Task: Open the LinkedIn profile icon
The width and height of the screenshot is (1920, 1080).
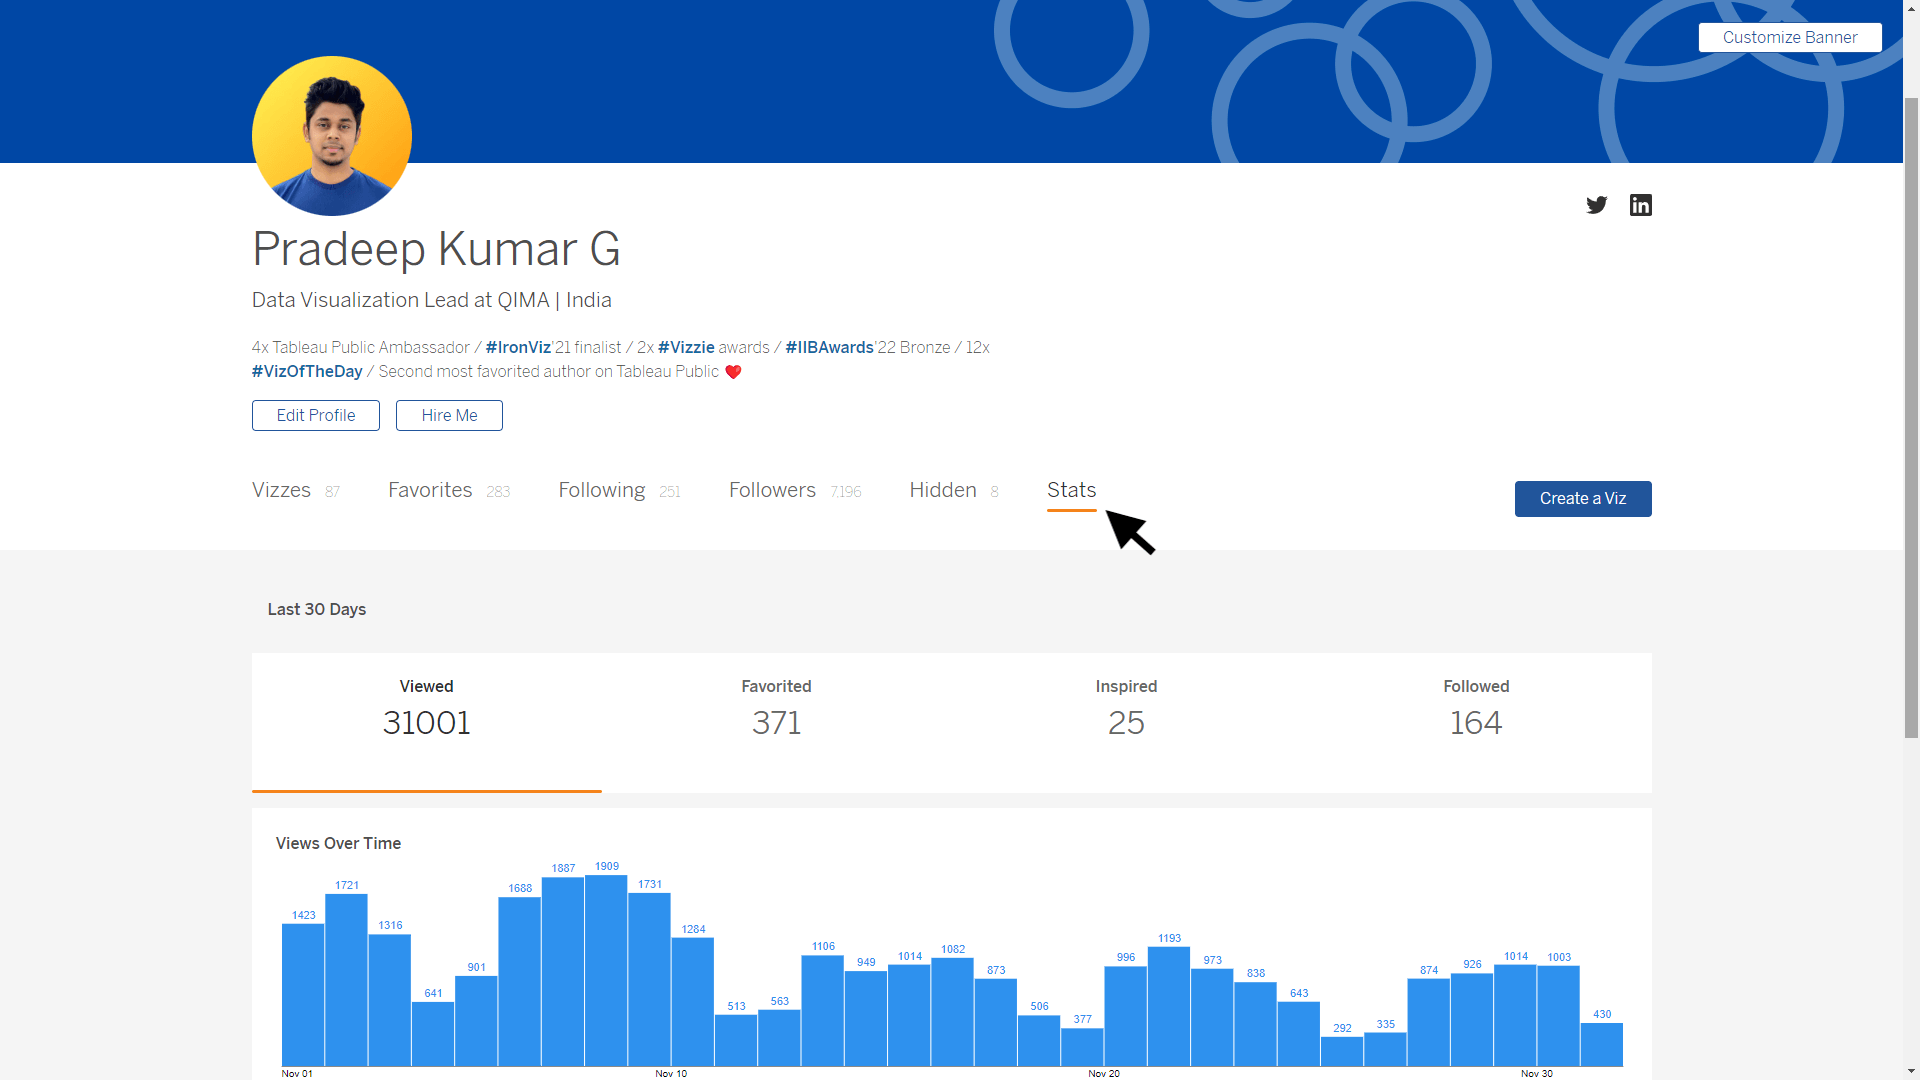Action: [x=1640, y=205]
